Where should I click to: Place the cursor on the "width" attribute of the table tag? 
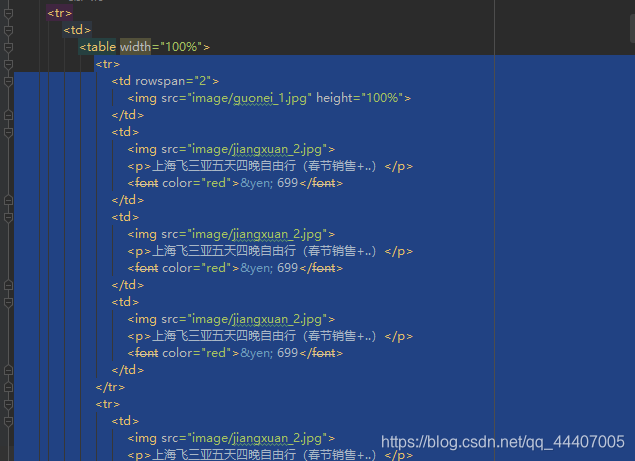(x=135, y=47)
